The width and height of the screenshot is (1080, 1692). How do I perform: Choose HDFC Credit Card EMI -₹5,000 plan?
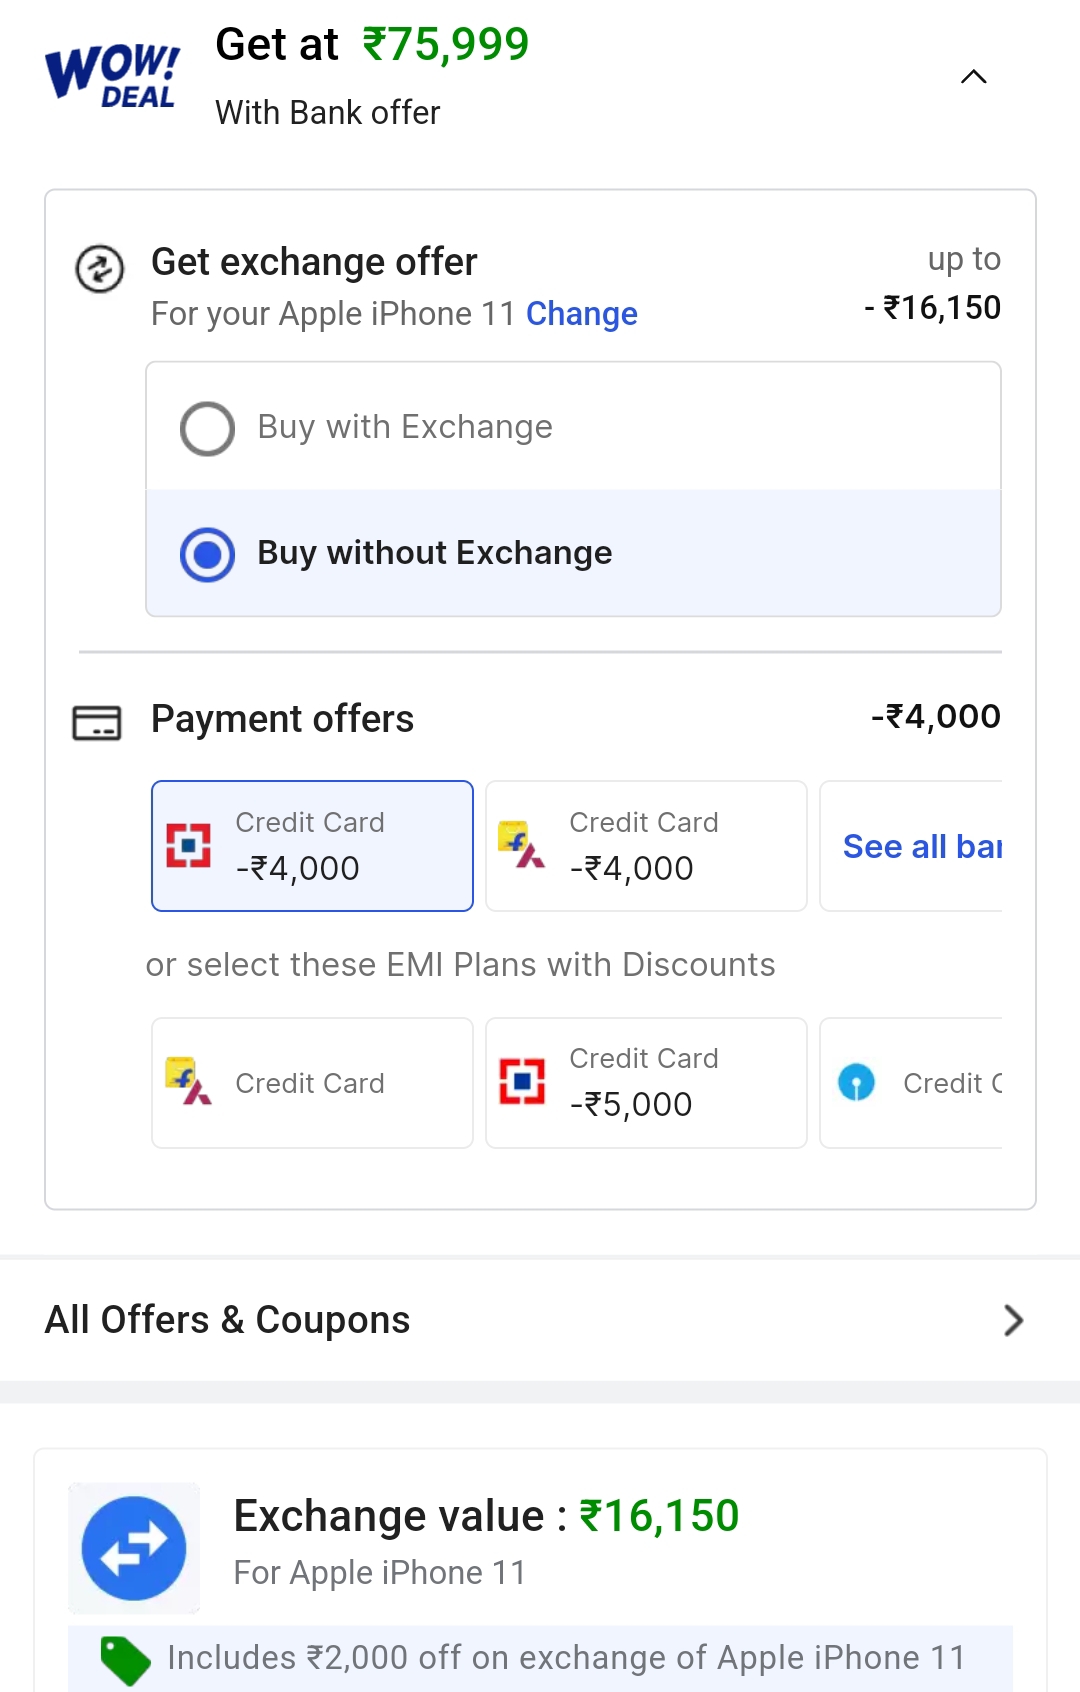pyautogui.click(x=646, y=1083)
